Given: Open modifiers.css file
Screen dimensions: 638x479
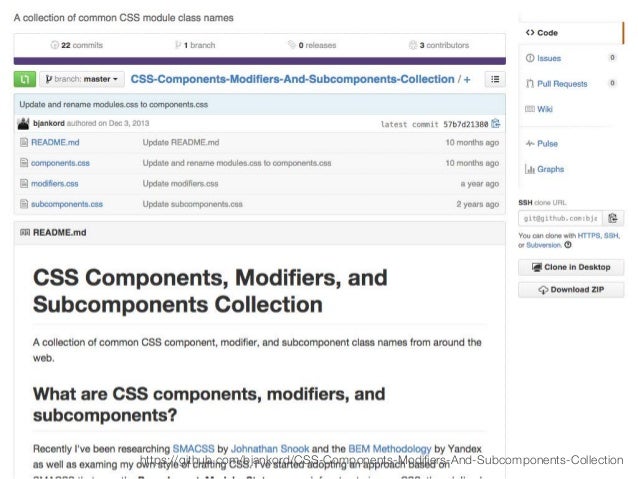Looking at the screenshot, I should (55, 184).
